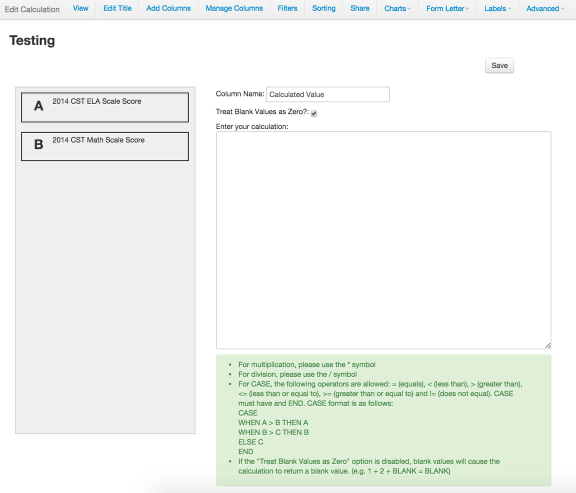
Task: Click the 'WHEN B > C THEN B' example line
Action: coord(273,432)
